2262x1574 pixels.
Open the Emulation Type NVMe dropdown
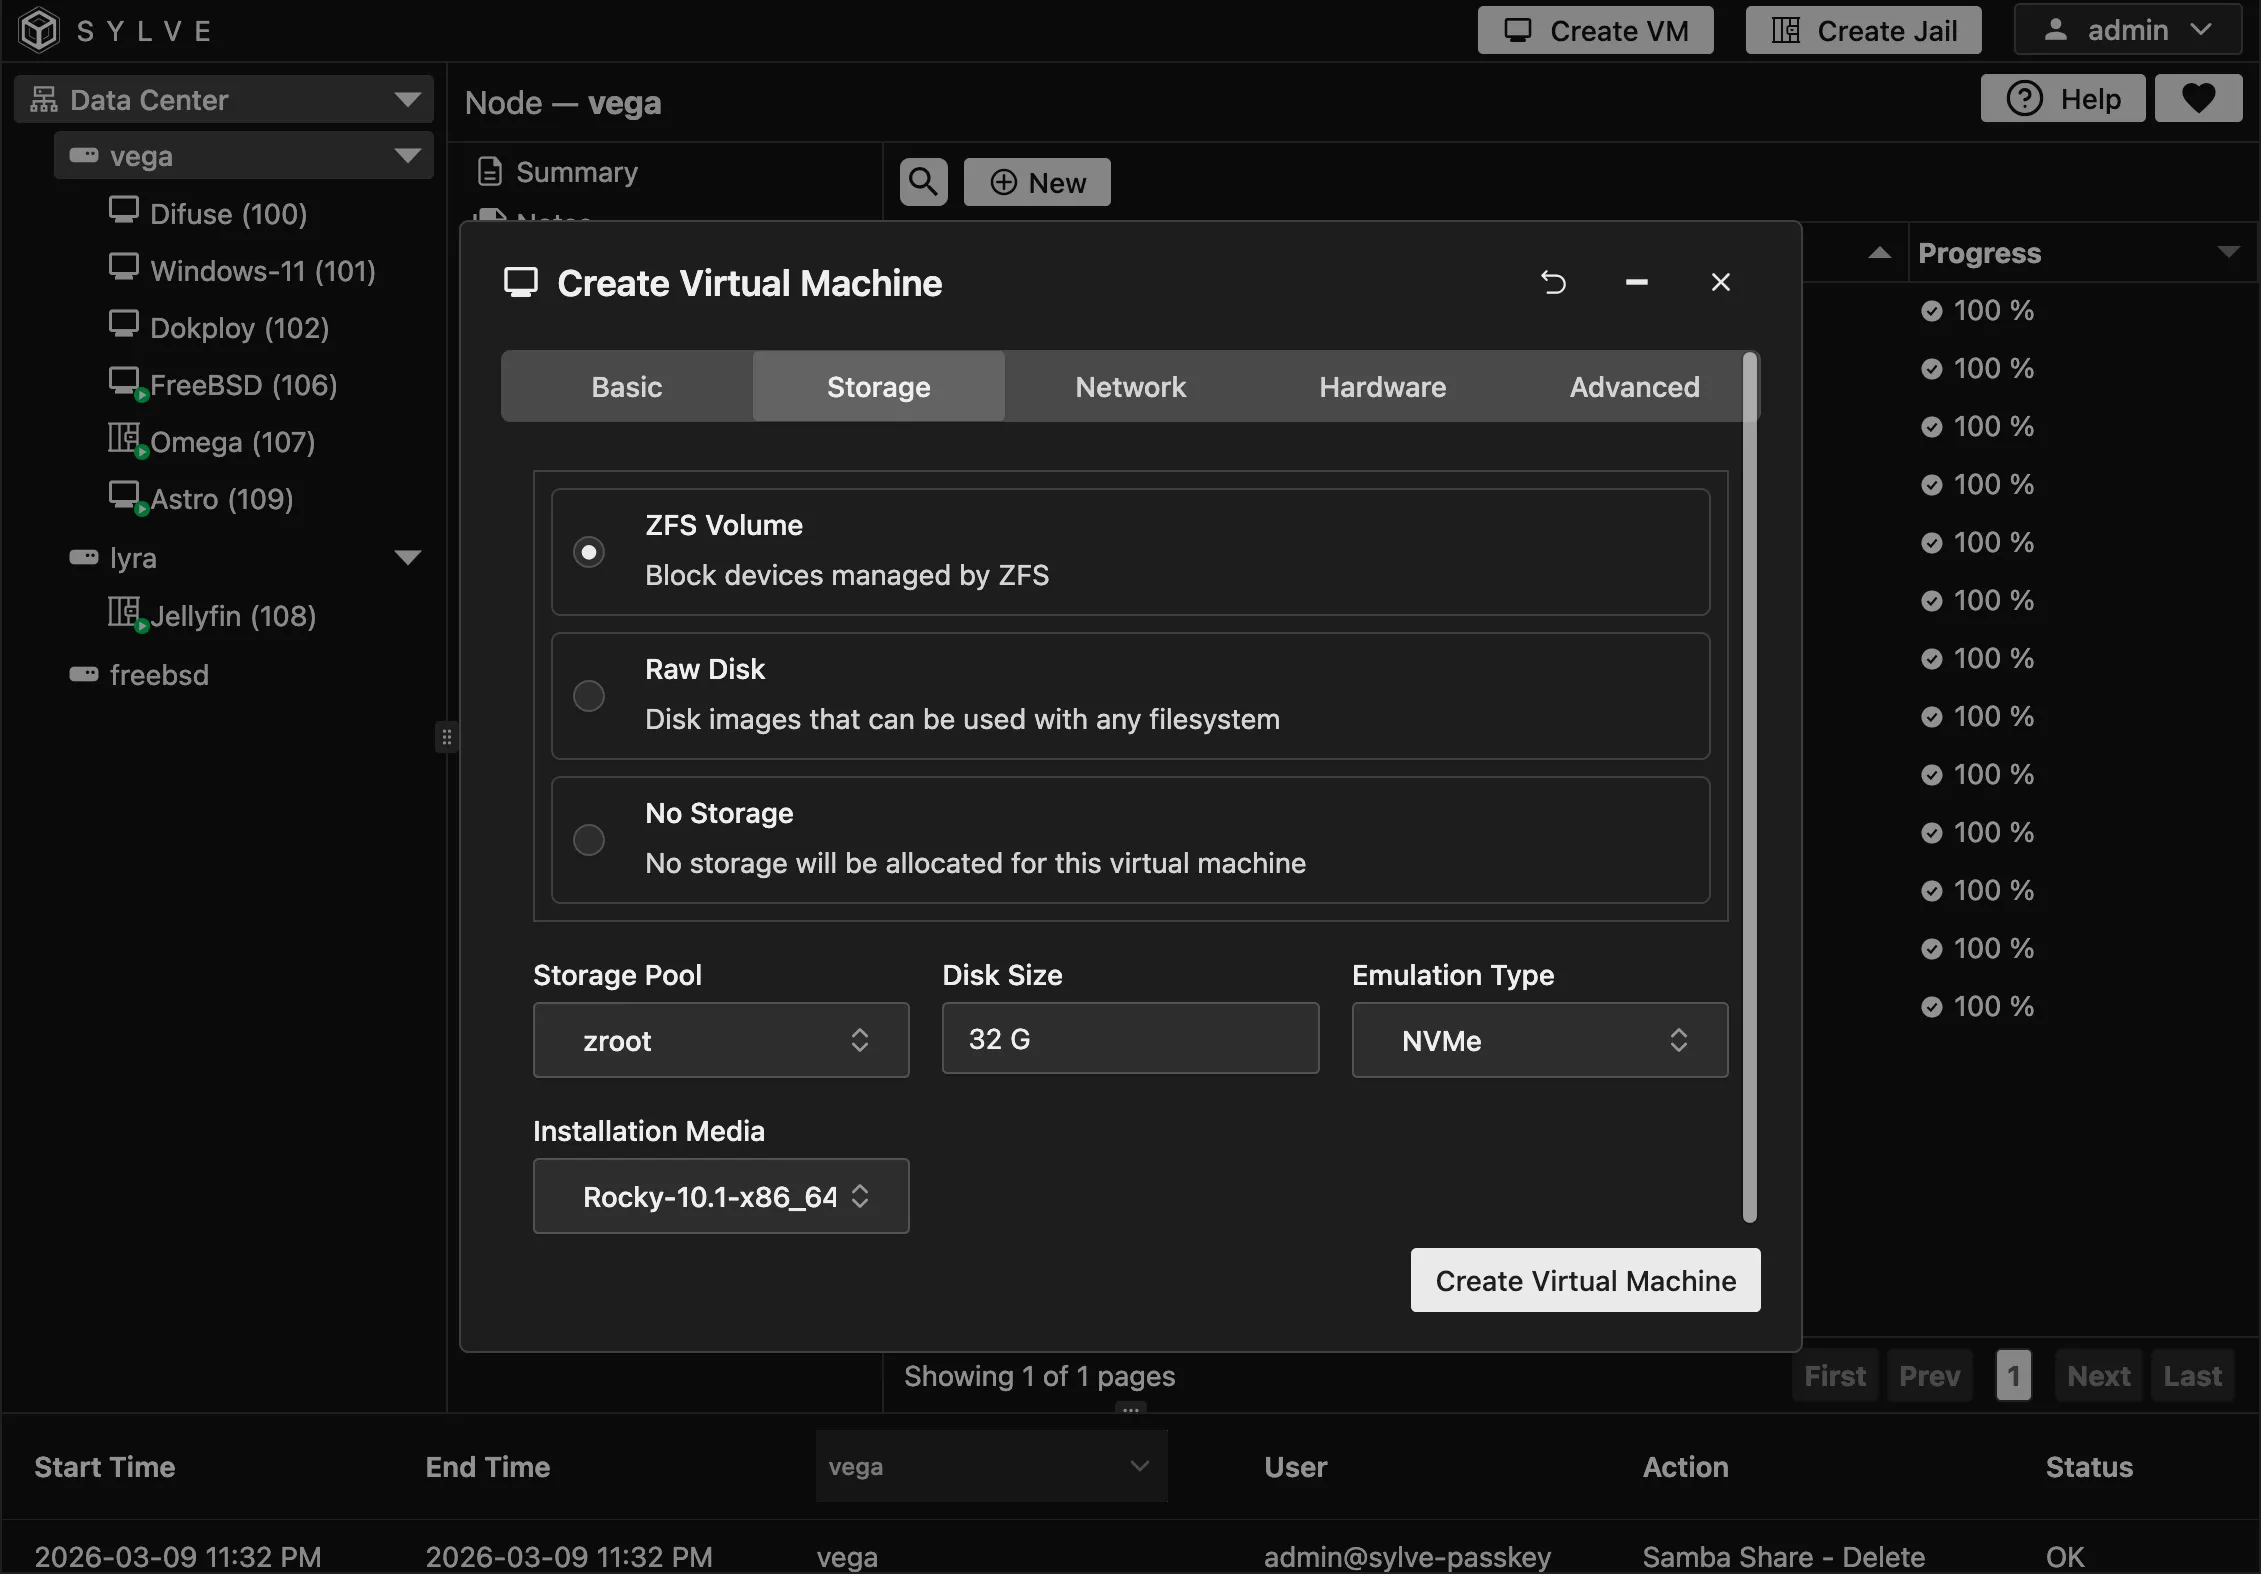click(1539, 1040)
